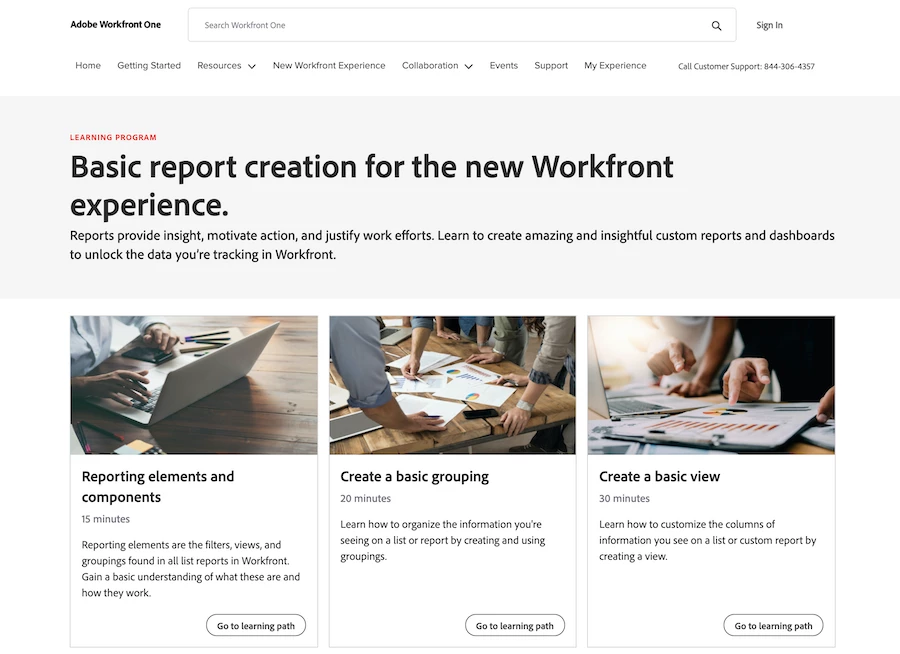Click the LEARNING PROGRAM label

tap(113, 137)
